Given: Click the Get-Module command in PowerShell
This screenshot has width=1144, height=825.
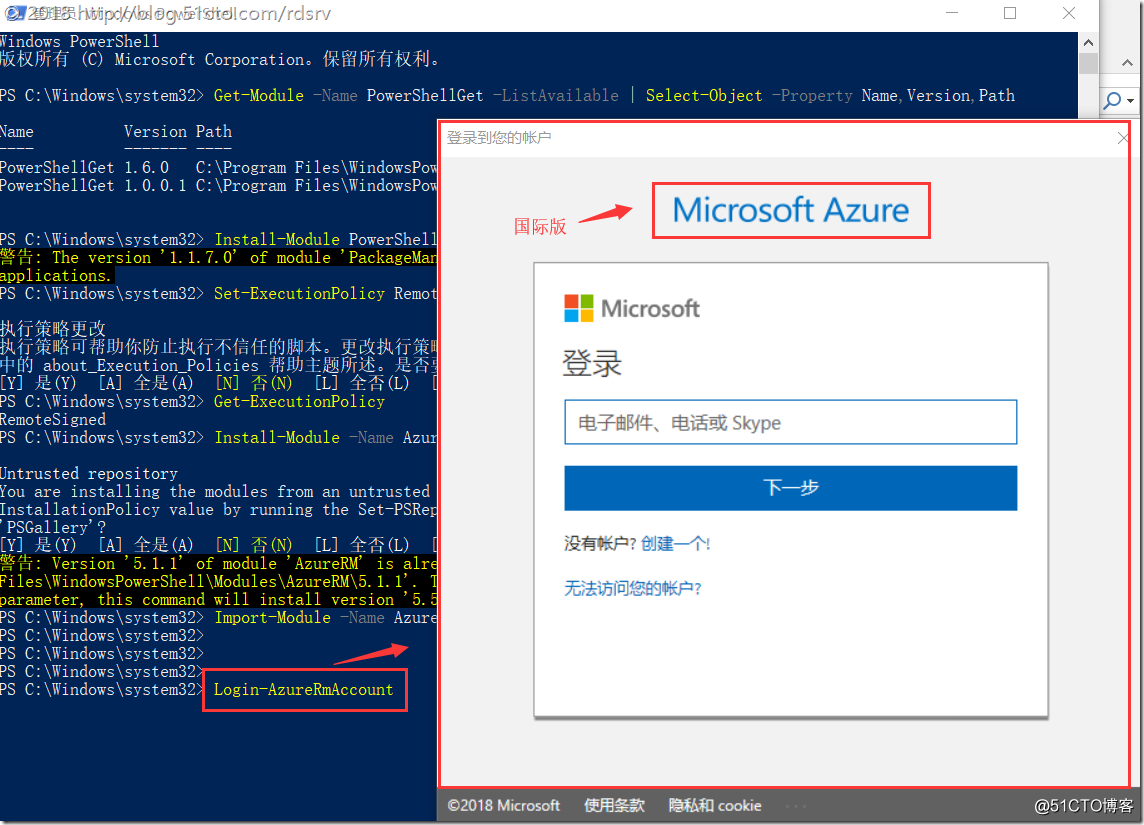Looking at the screenshot, I should [x=258, y=96].
